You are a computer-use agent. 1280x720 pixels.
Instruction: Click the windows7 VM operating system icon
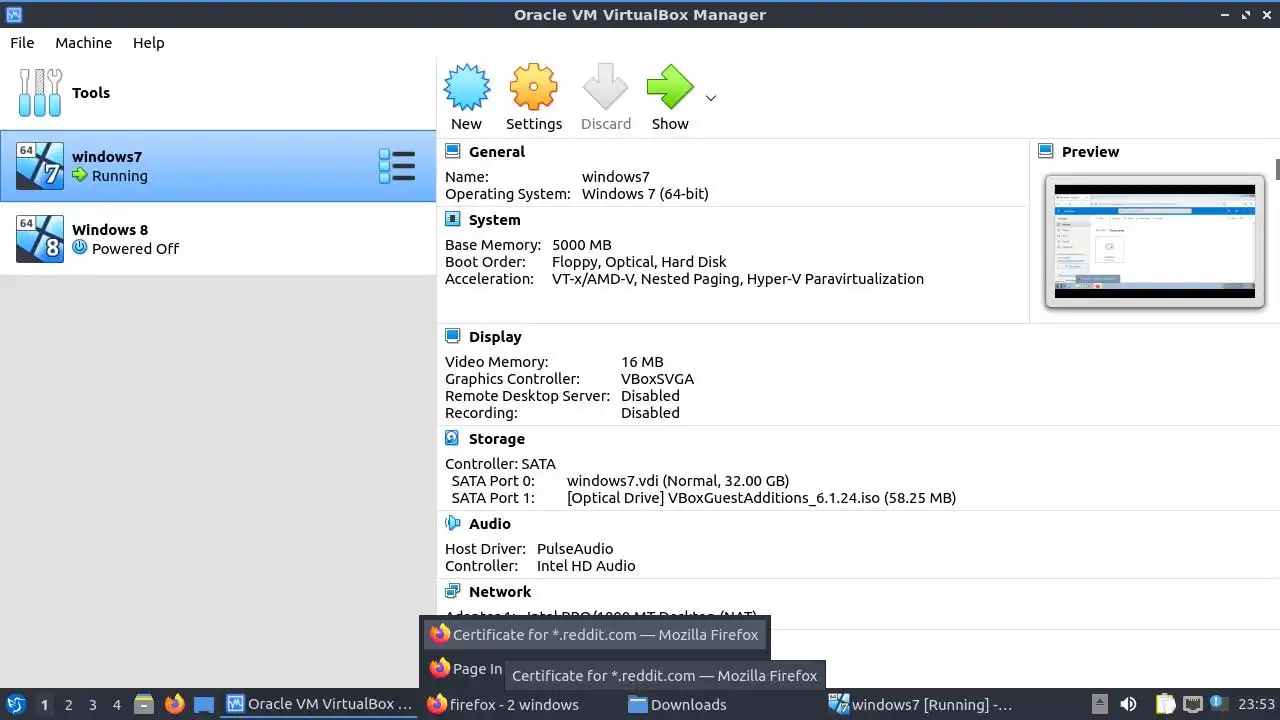[x=40, y=166]
